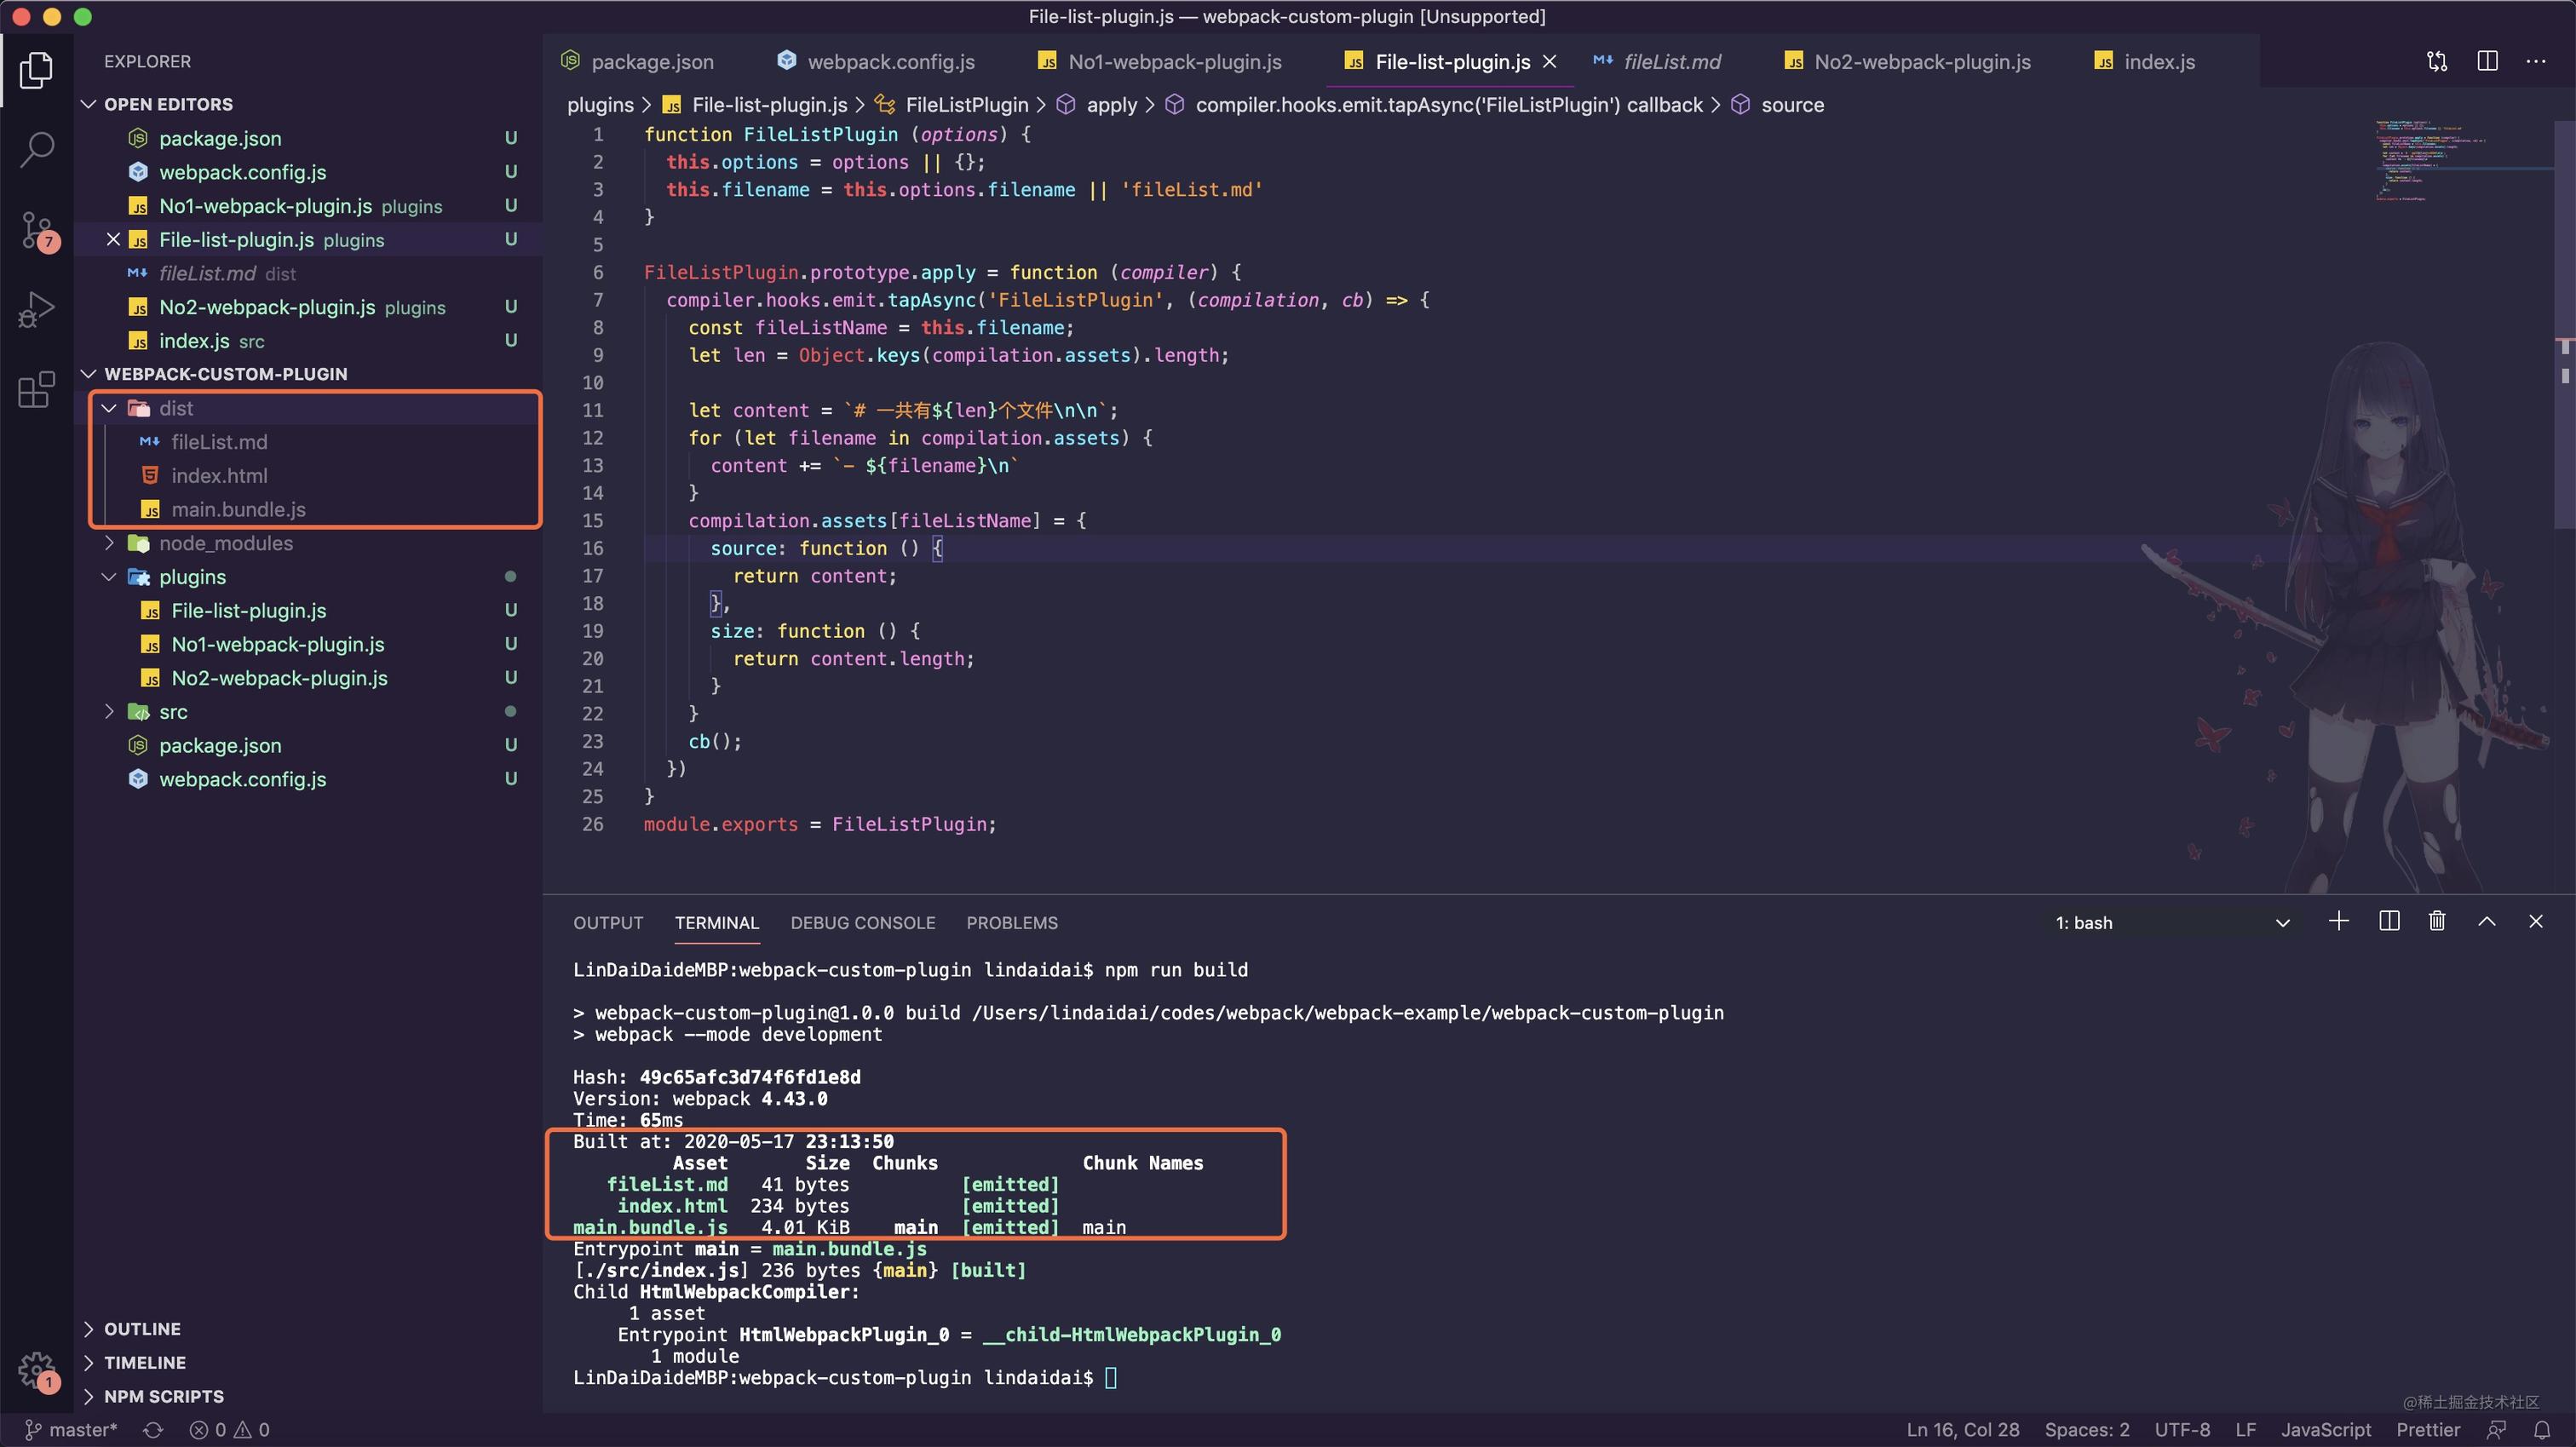This screenshot has height=1447, width=2576.
Task: Synchronize changes via status bar sync icon
Action: (153, 1430)
